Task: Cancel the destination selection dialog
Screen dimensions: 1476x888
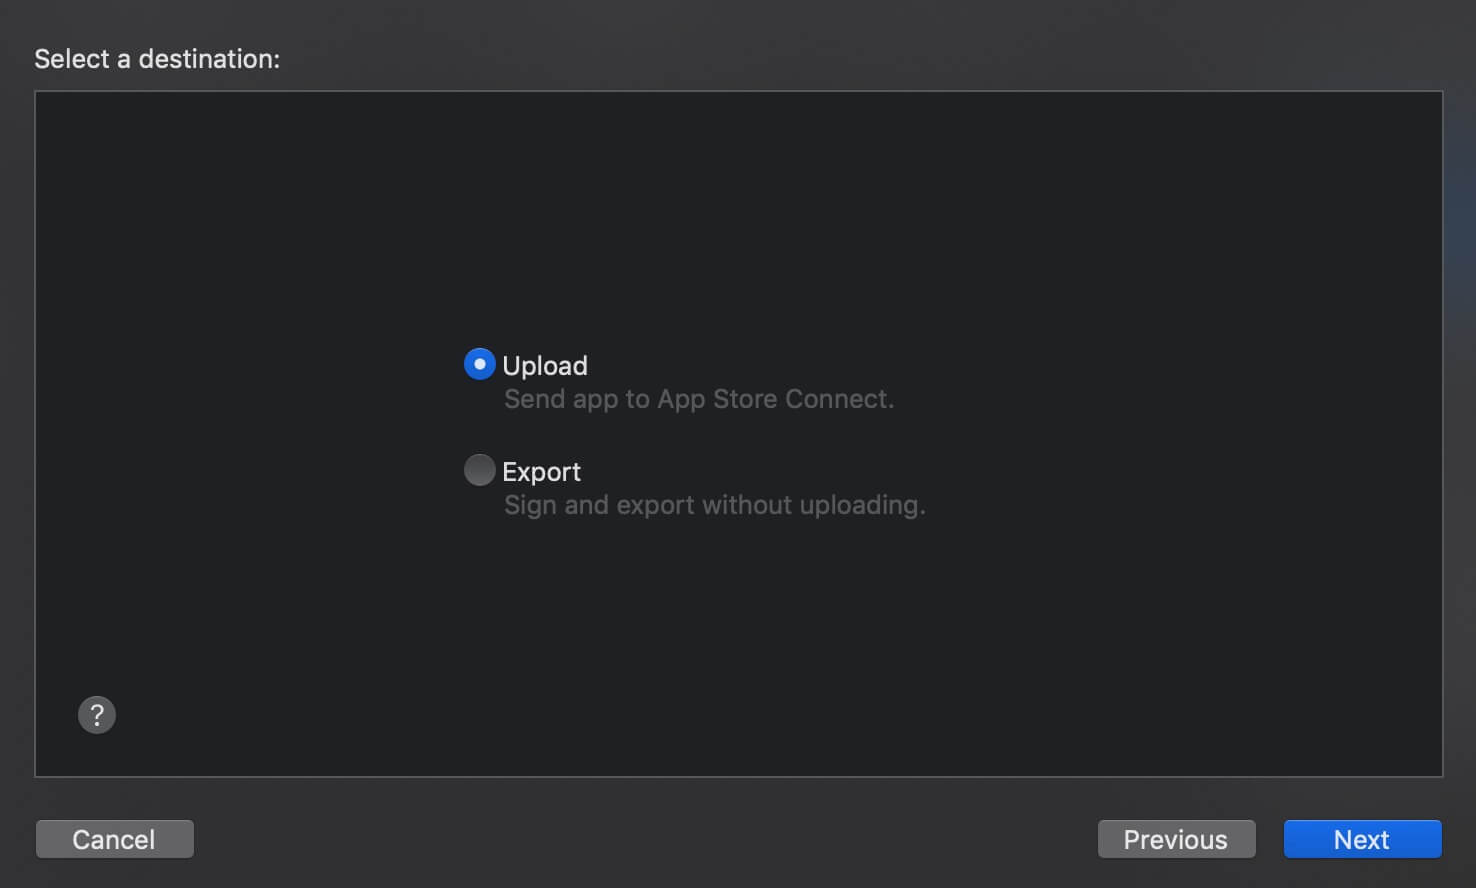Action: 114,839
